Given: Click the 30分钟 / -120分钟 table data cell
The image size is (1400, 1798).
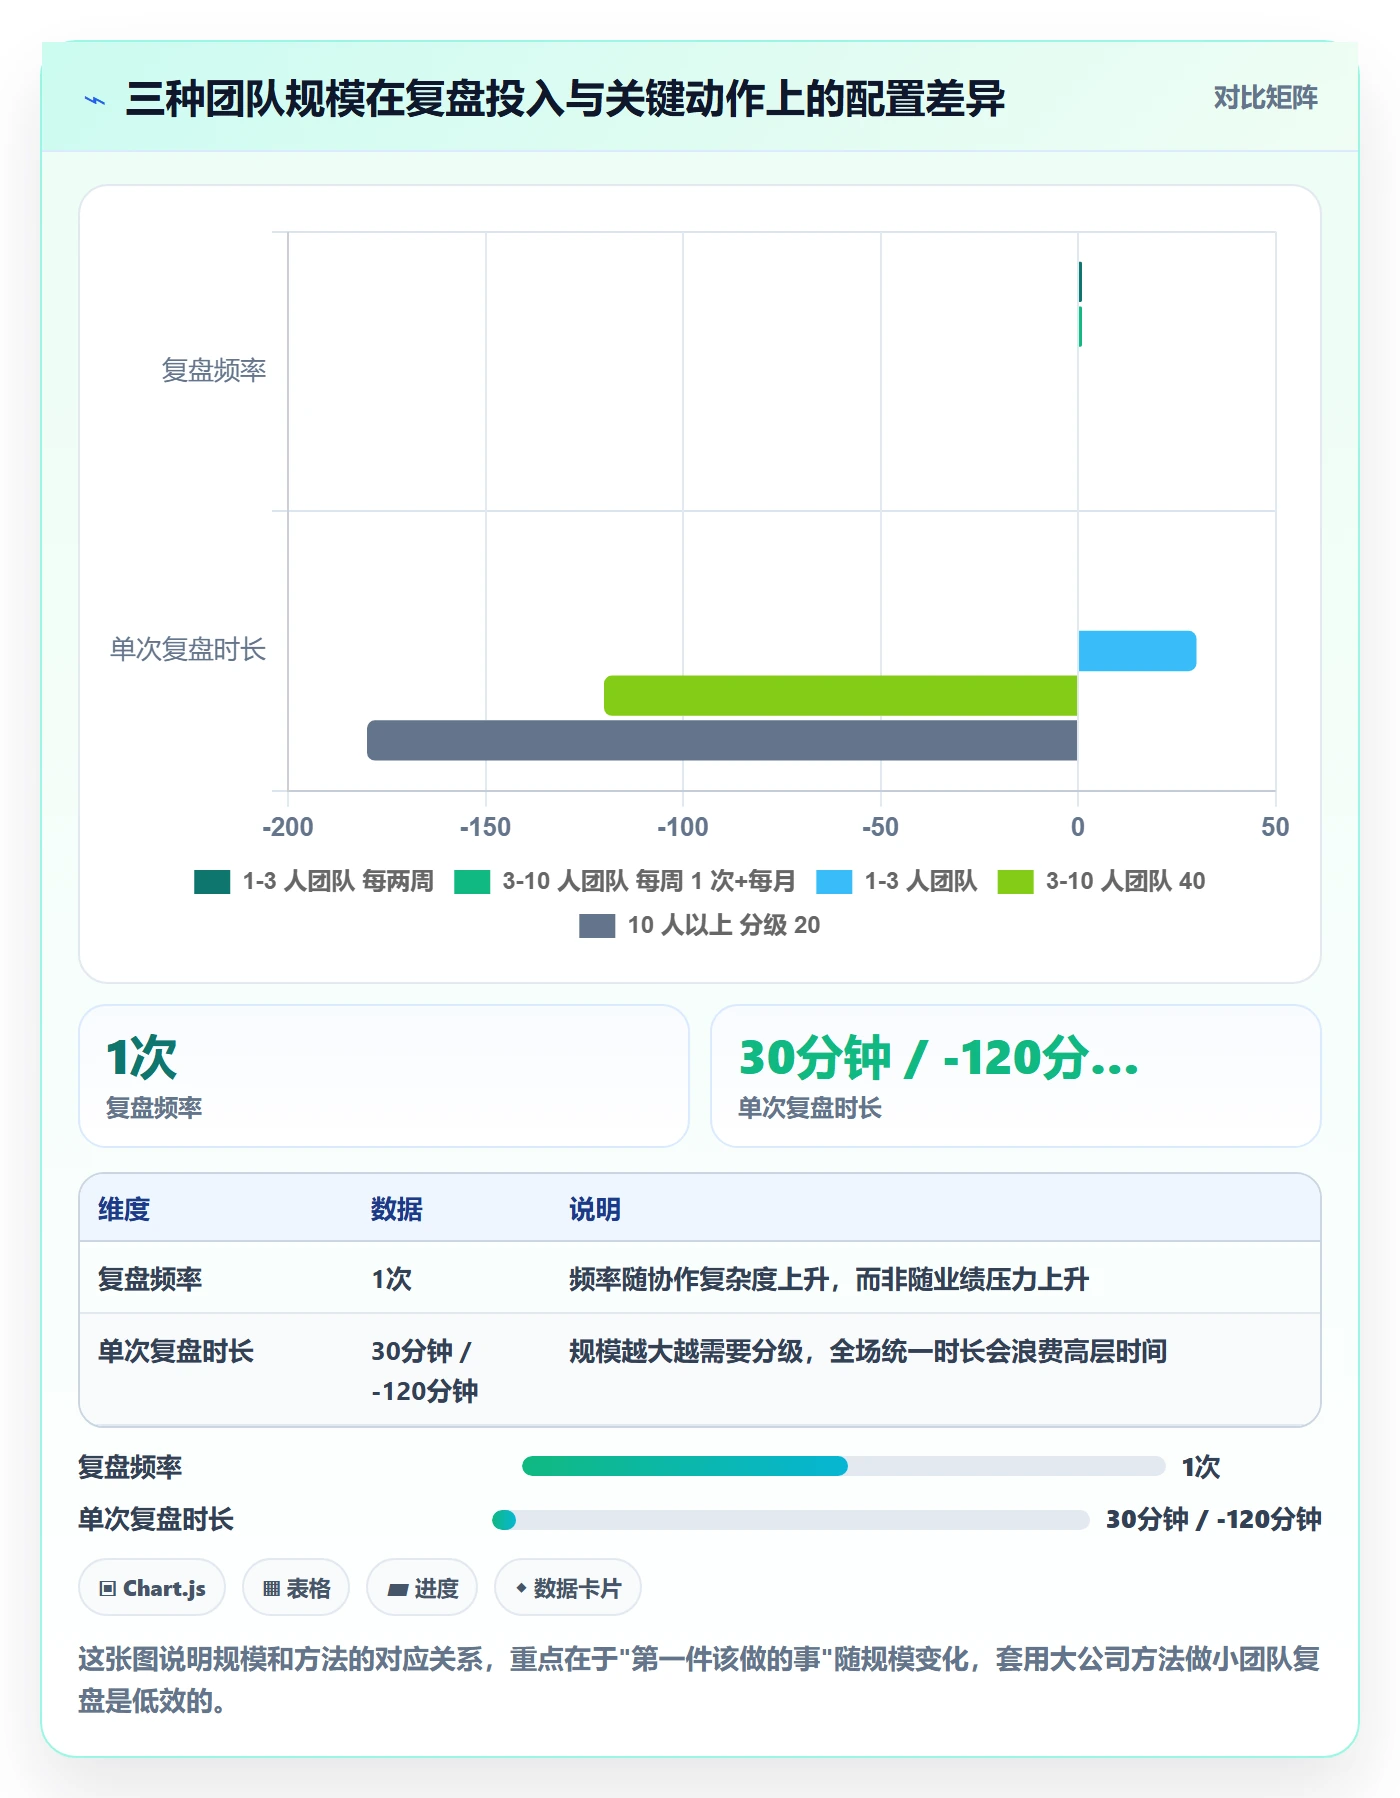Looking at the screenshot, I should pyautogui.click(x=425, y=1370).
